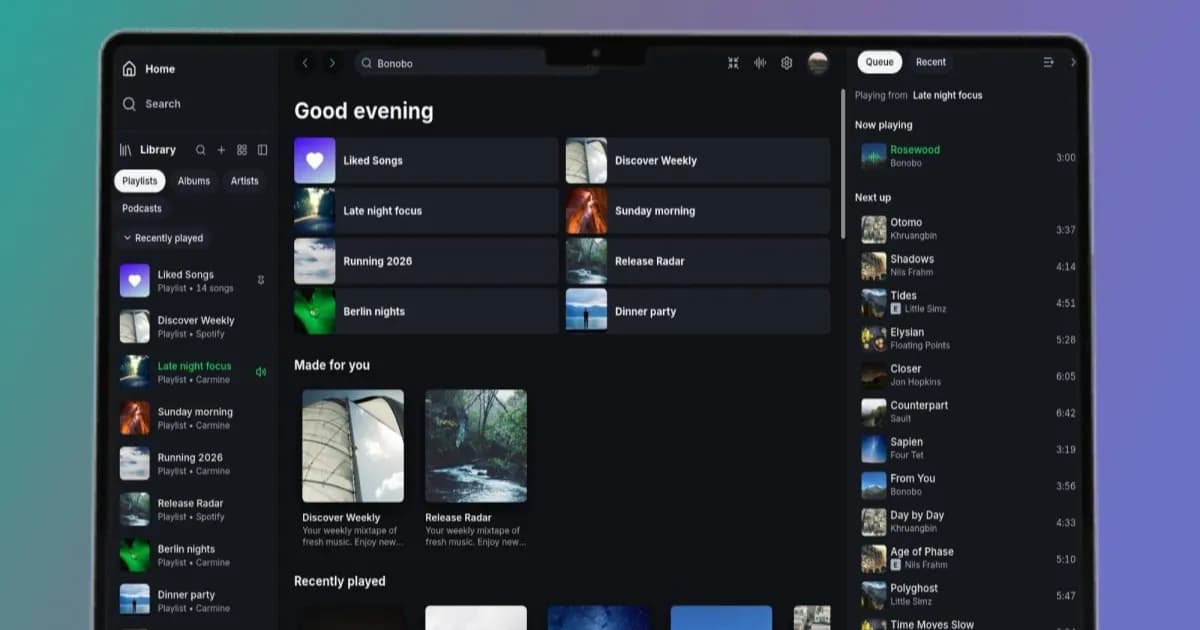Image resolution: width=1200 pixels, height=630 pixels.
Task: Play From You by Bonobo from queue
Action: pyautogui.click(x=968, y=486)
